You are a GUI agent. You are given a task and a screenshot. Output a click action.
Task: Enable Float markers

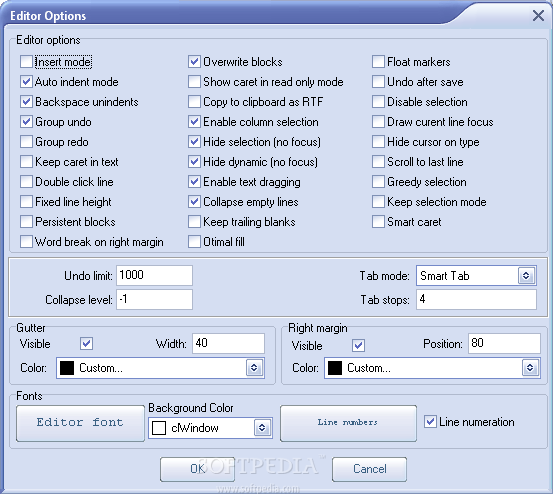[378, 62]
